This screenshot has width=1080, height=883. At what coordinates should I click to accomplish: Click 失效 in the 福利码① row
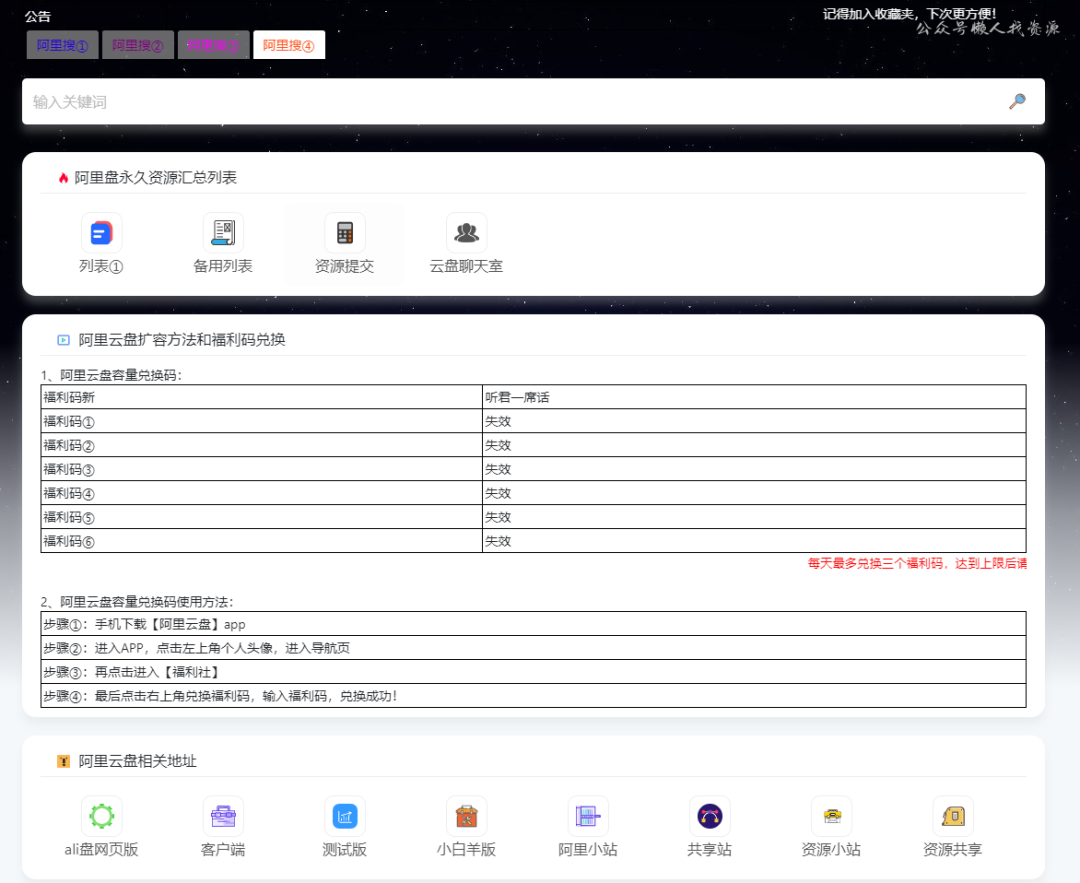point(498,421)
